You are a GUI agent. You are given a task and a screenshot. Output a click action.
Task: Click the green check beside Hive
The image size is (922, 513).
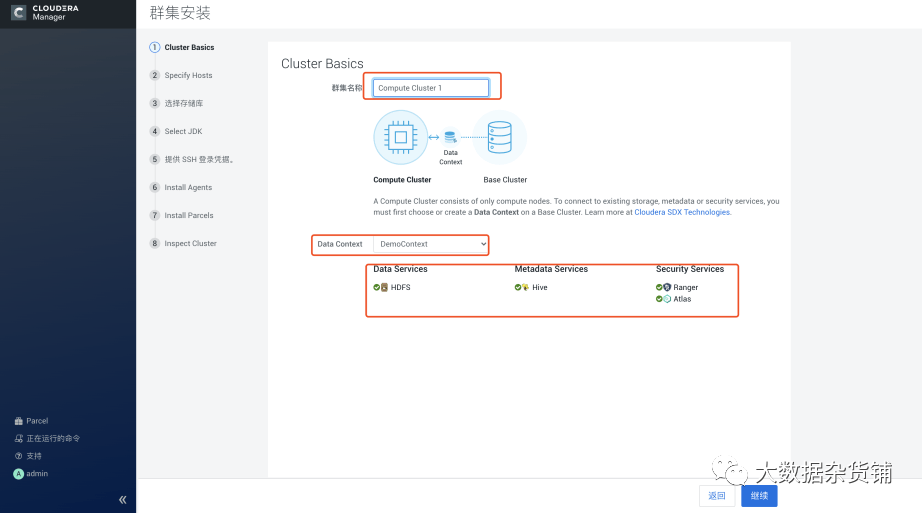coord(517,287)
